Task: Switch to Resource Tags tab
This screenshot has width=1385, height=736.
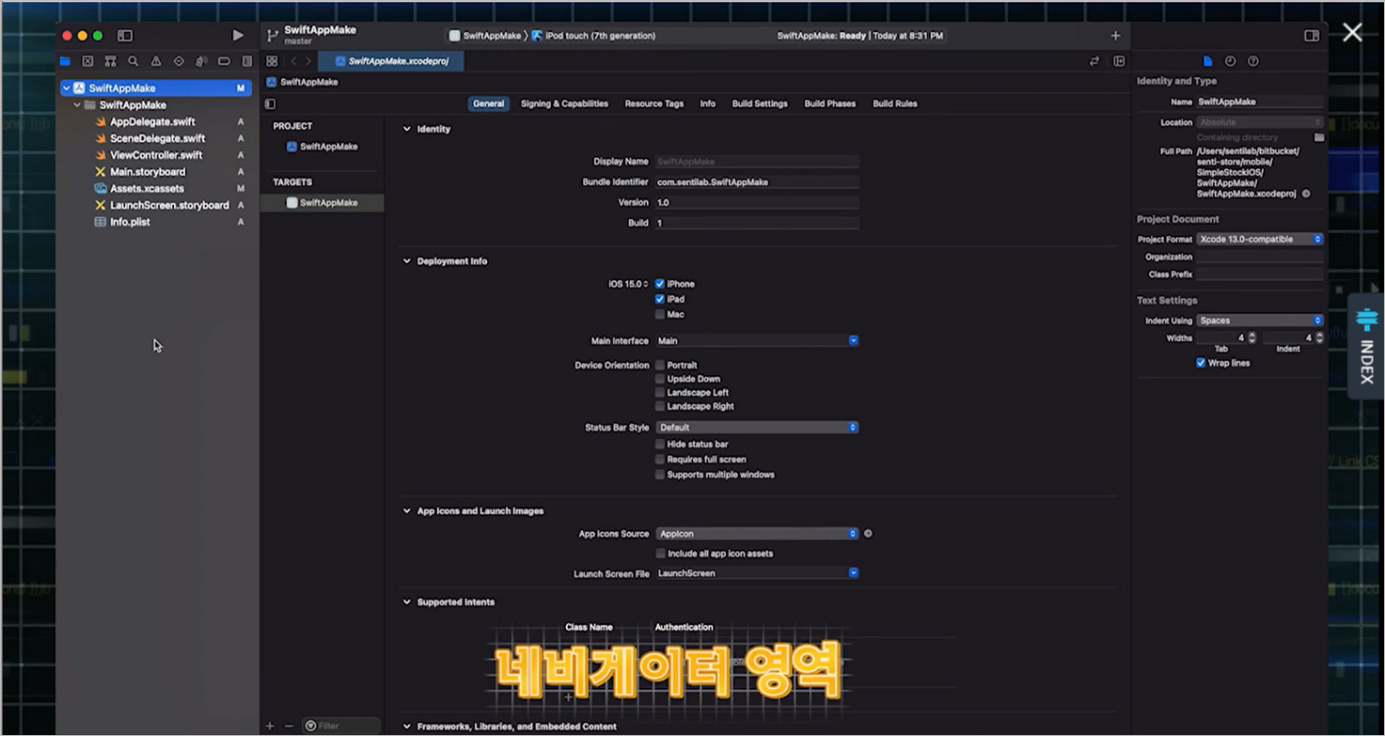Action: point(654,104)
